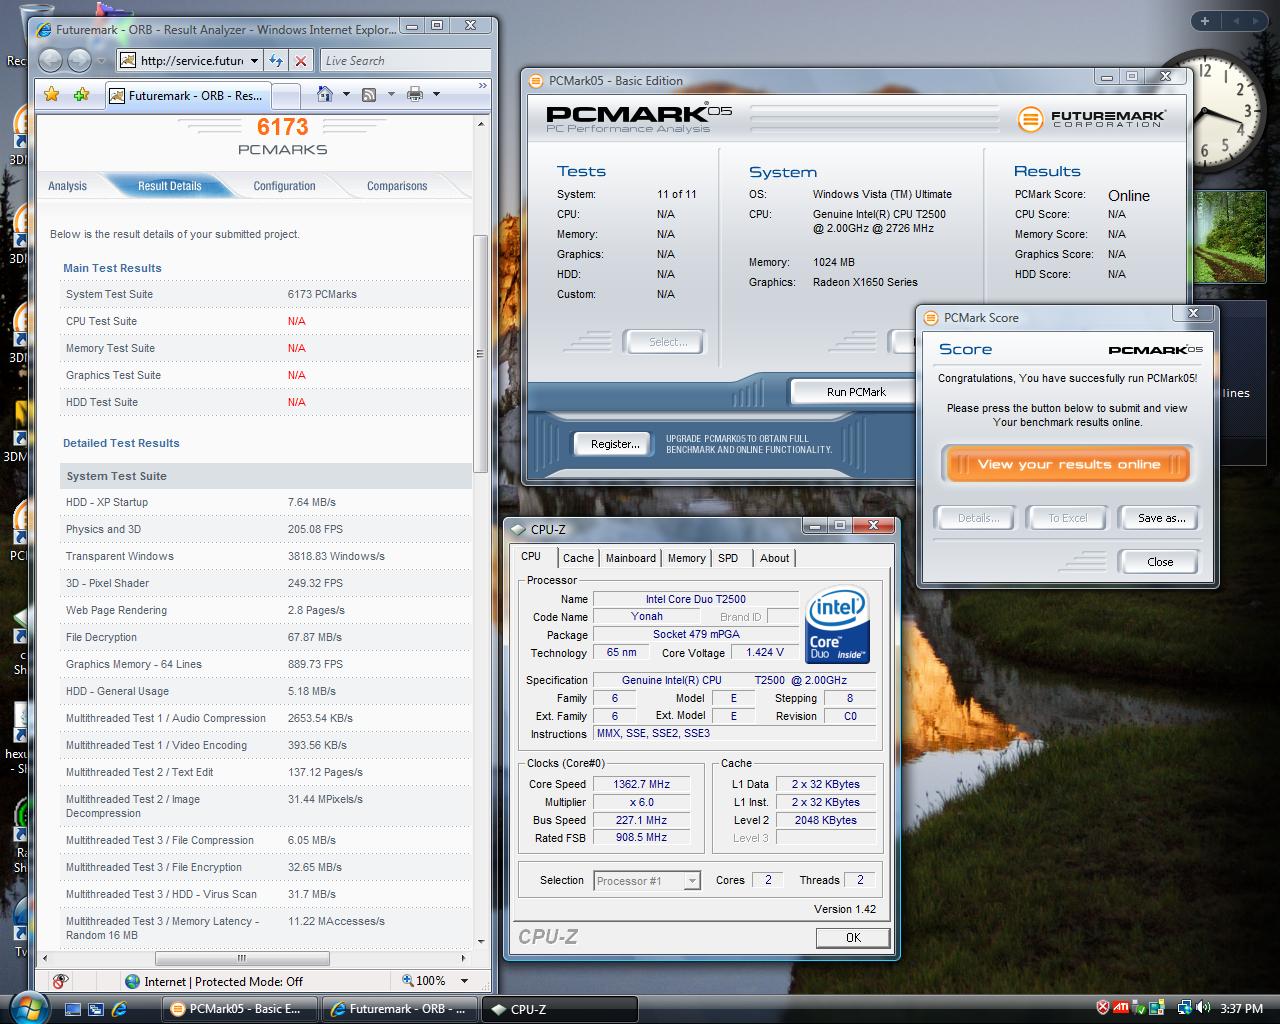Click the Intel Core Duo logo in CPU-Z
Image resolution: width=1280 pixels, height=1024 pixels.
coord(837,625)
